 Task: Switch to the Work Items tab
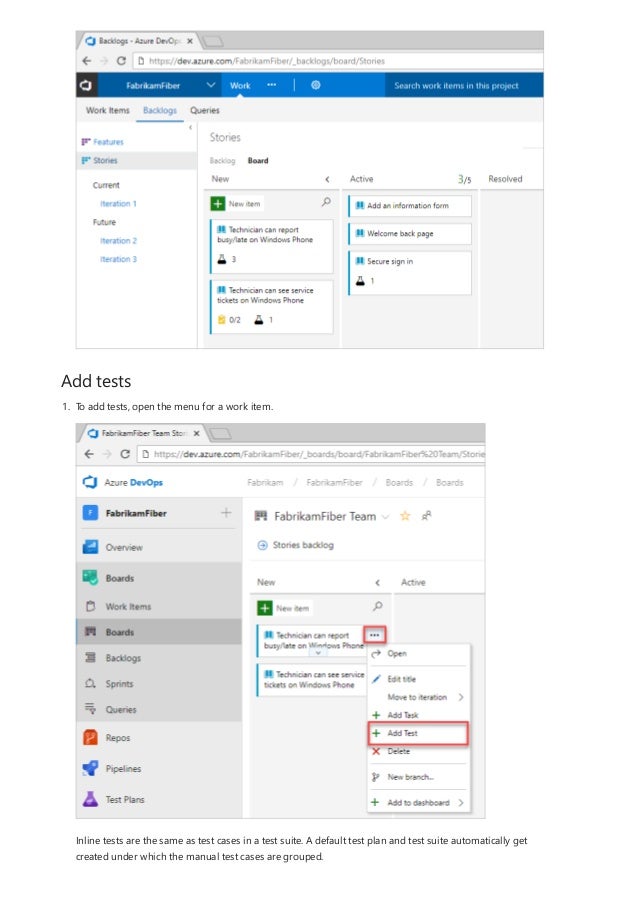point(108,110)
